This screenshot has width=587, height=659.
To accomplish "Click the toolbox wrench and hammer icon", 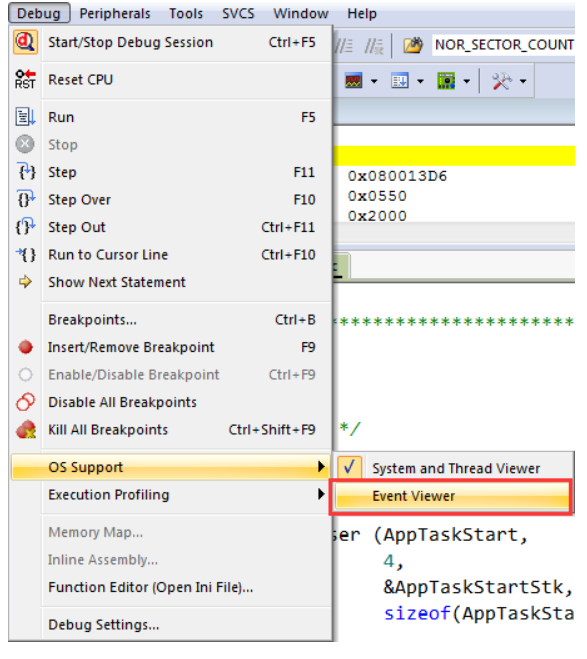I will [x=502, y=81].
